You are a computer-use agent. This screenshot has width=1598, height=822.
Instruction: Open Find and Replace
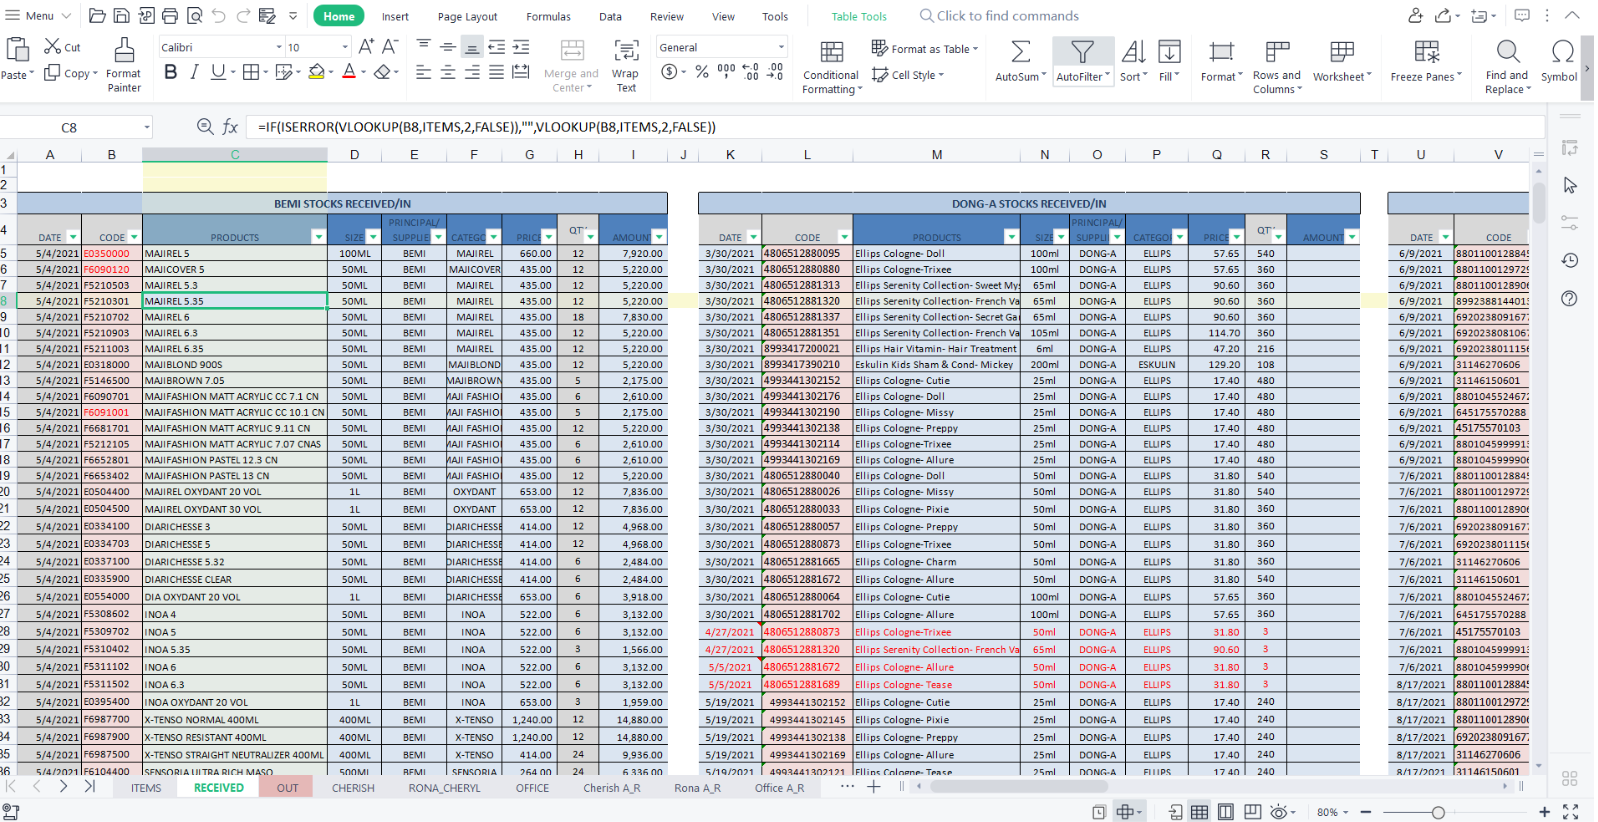tap(1507, 66)
